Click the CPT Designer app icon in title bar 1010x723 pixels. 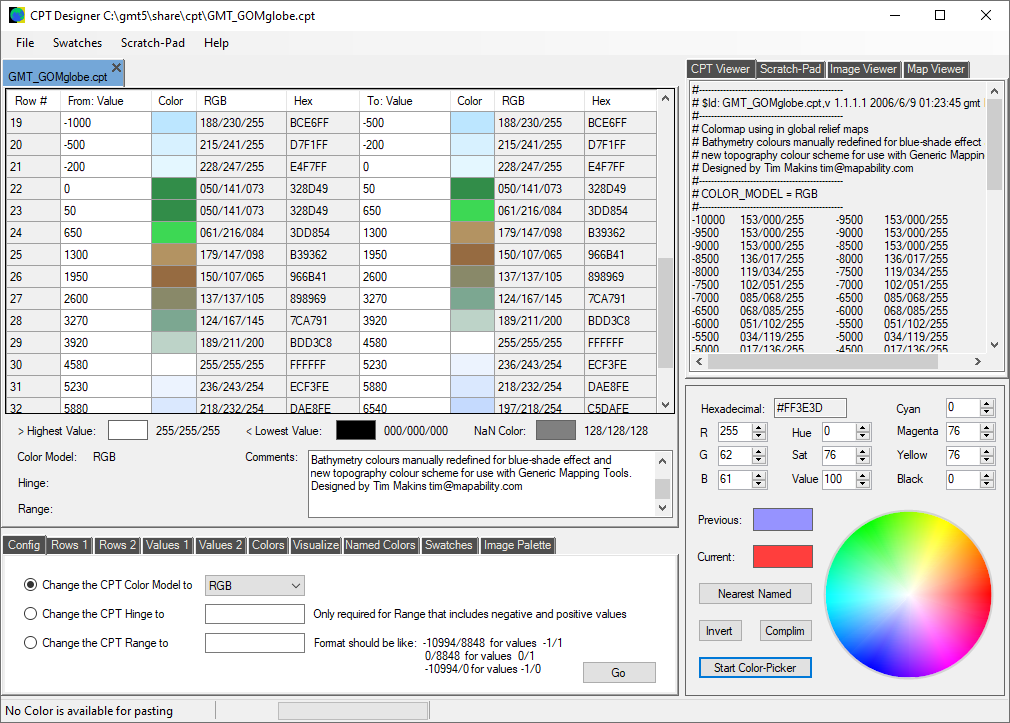tap(17, 15)
